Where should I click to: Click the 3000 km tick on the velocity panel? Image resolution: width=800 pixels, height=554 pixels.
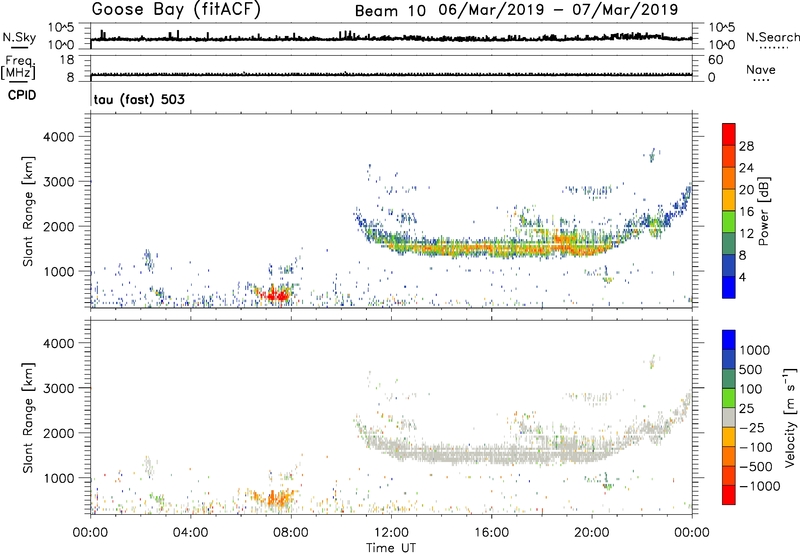pyautogui.click(x=58, y=388)
